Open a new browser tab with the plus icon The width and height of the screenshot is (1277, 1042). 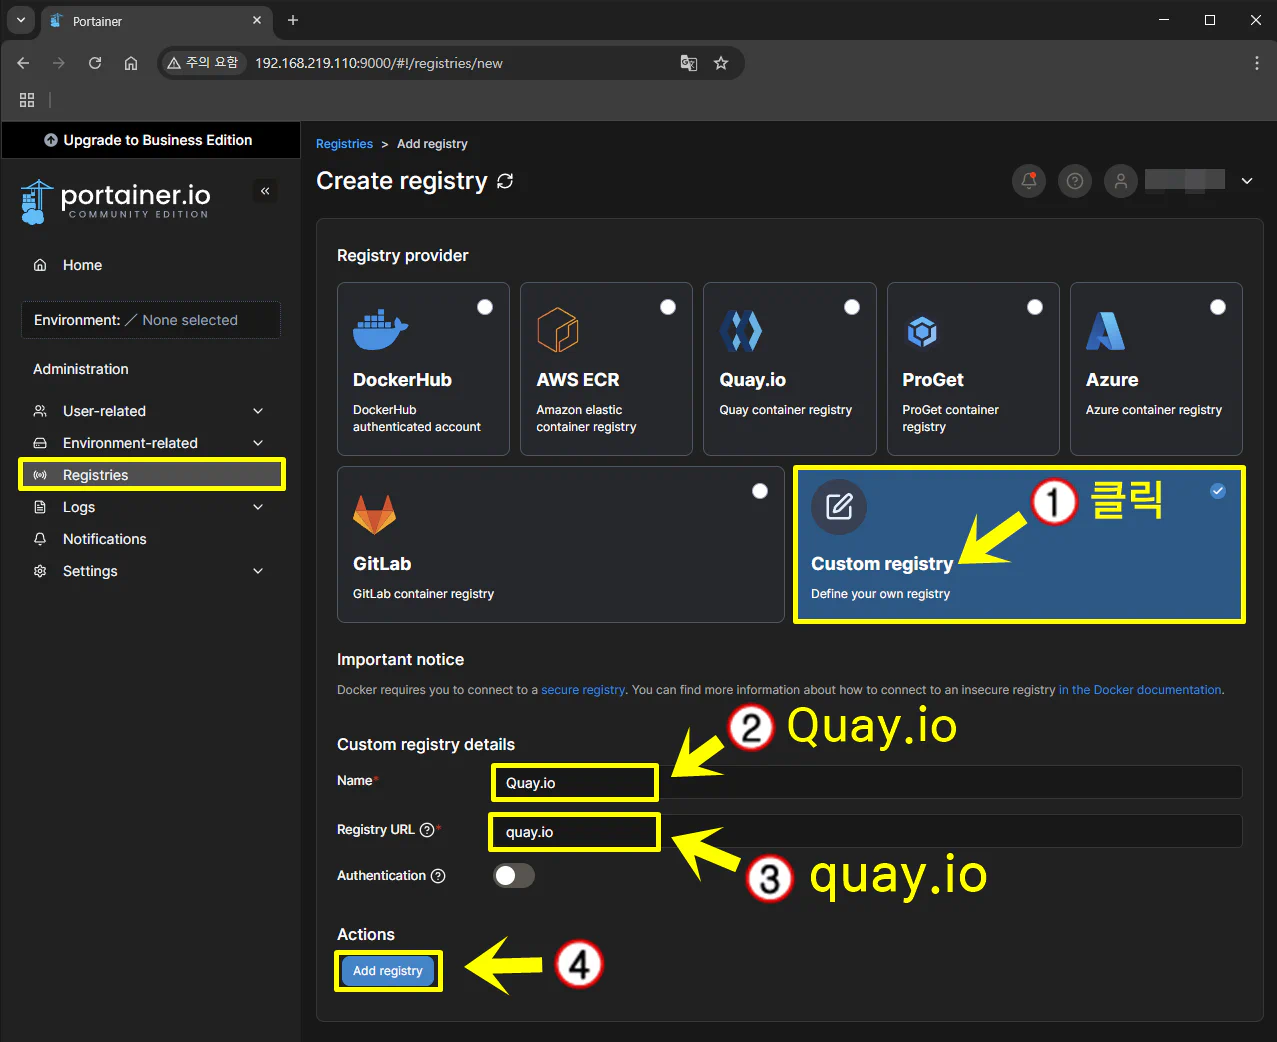[x=293, y=20]
